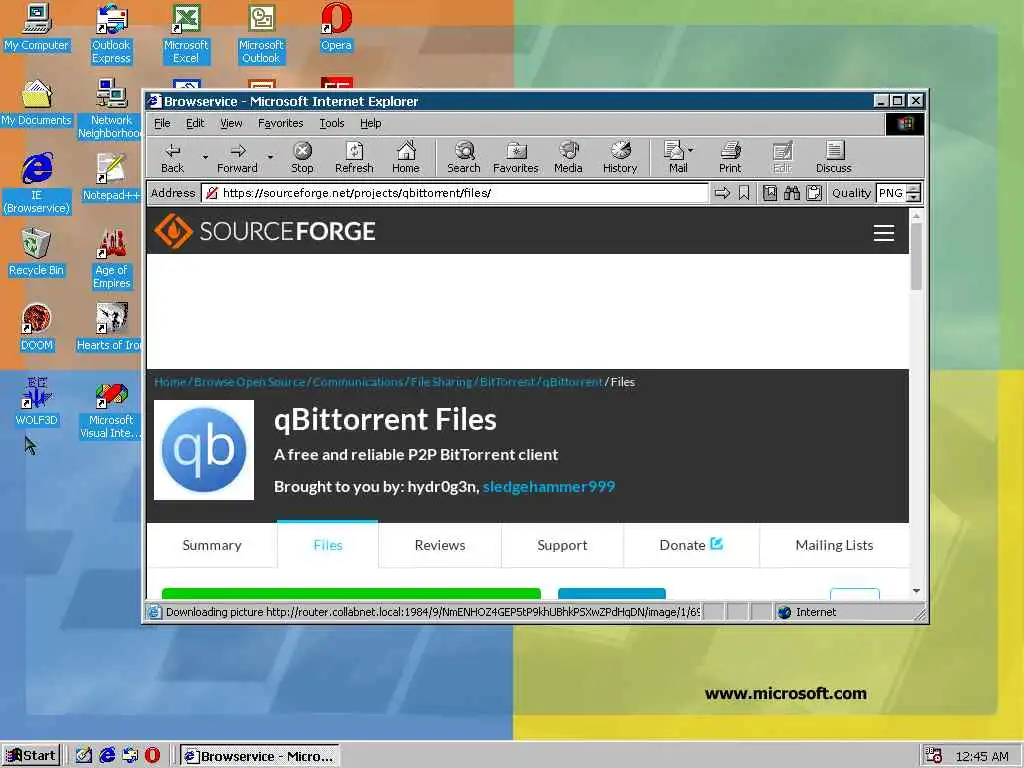Refresh the current page

tap(354, 157)
